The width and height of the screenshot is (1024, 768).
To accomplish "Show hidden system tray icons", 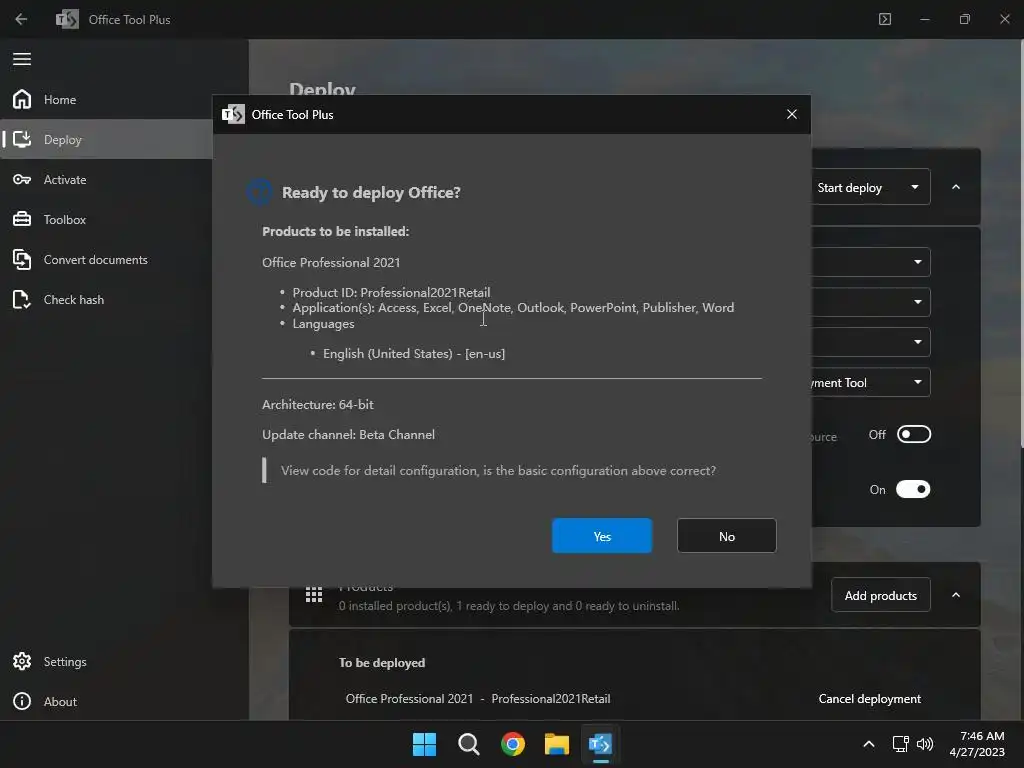I will point(869,744).
